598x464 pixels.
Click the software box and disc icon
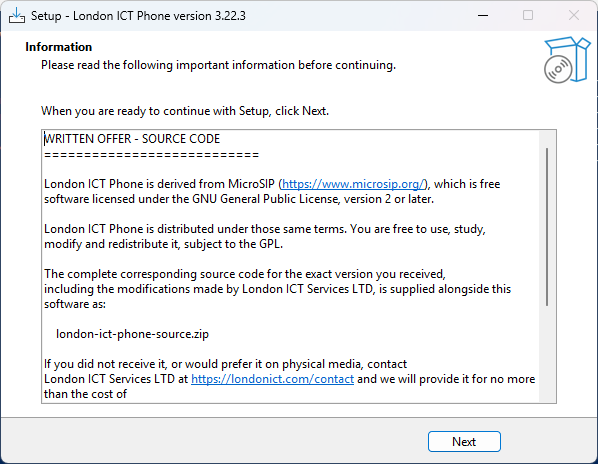tap(567, 60)
